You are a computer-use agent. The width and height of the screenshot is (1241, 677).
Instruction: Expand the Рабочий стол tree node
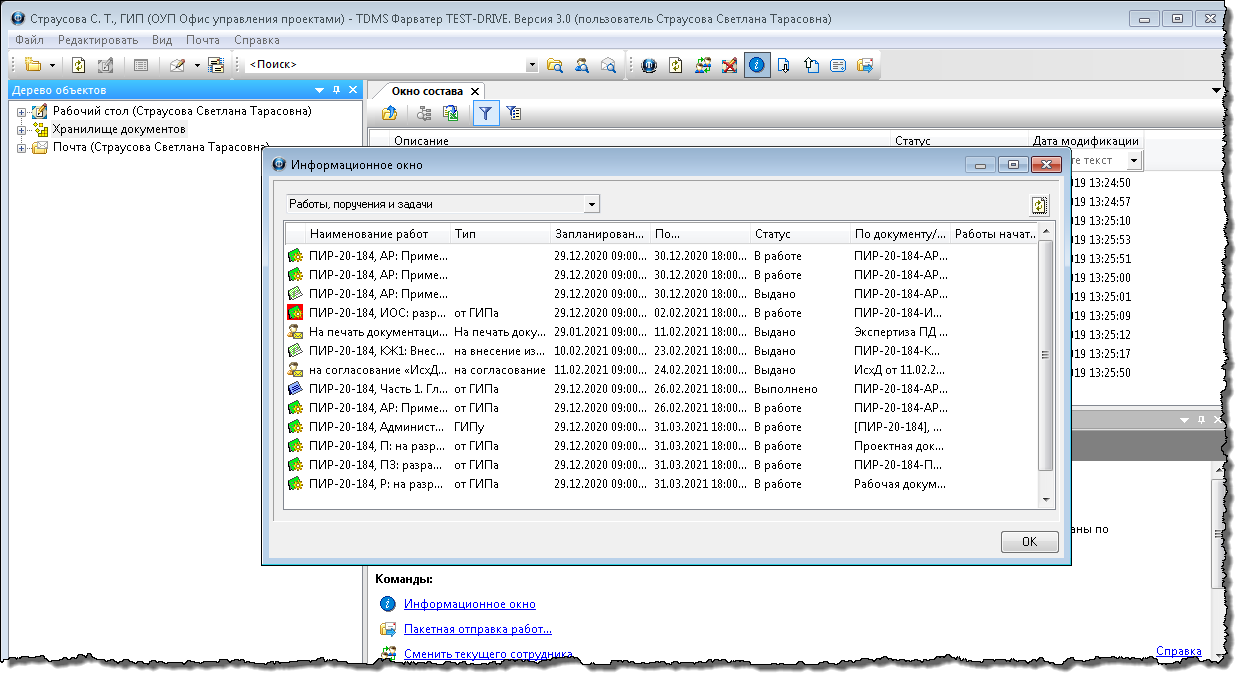(21, 112)
